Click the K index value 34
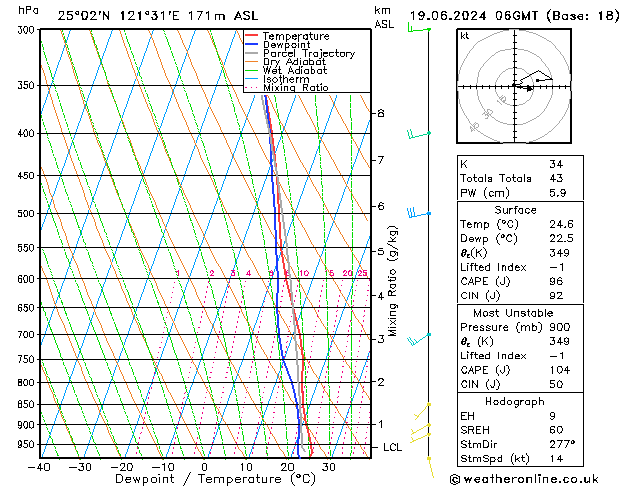The height and width of the screenshot is (486, 629). click(556, 164)
